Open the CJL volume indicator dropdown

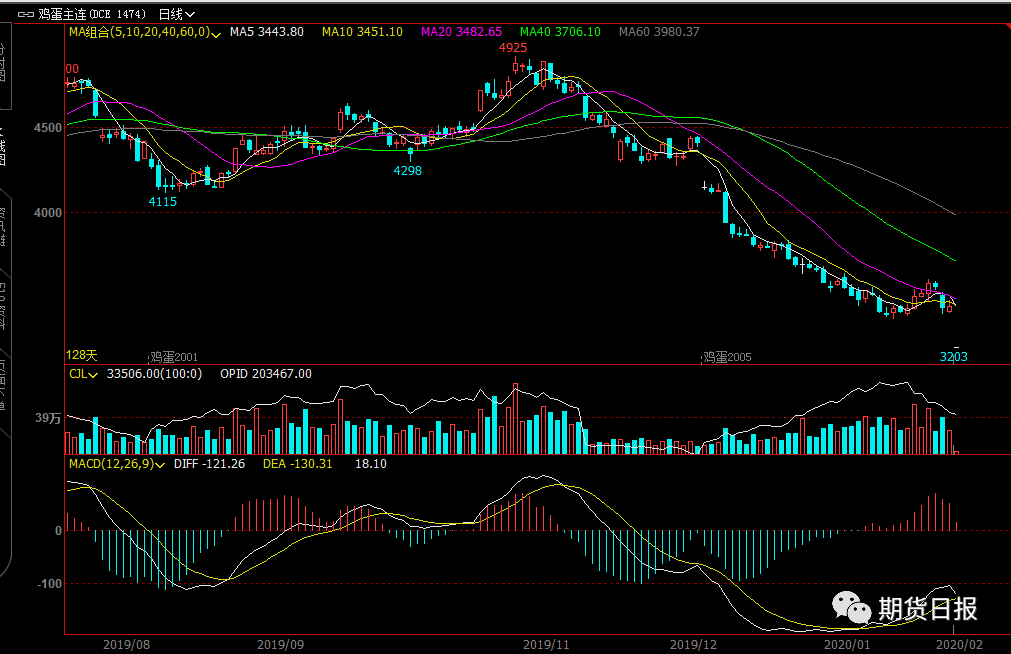click(95, 374)
